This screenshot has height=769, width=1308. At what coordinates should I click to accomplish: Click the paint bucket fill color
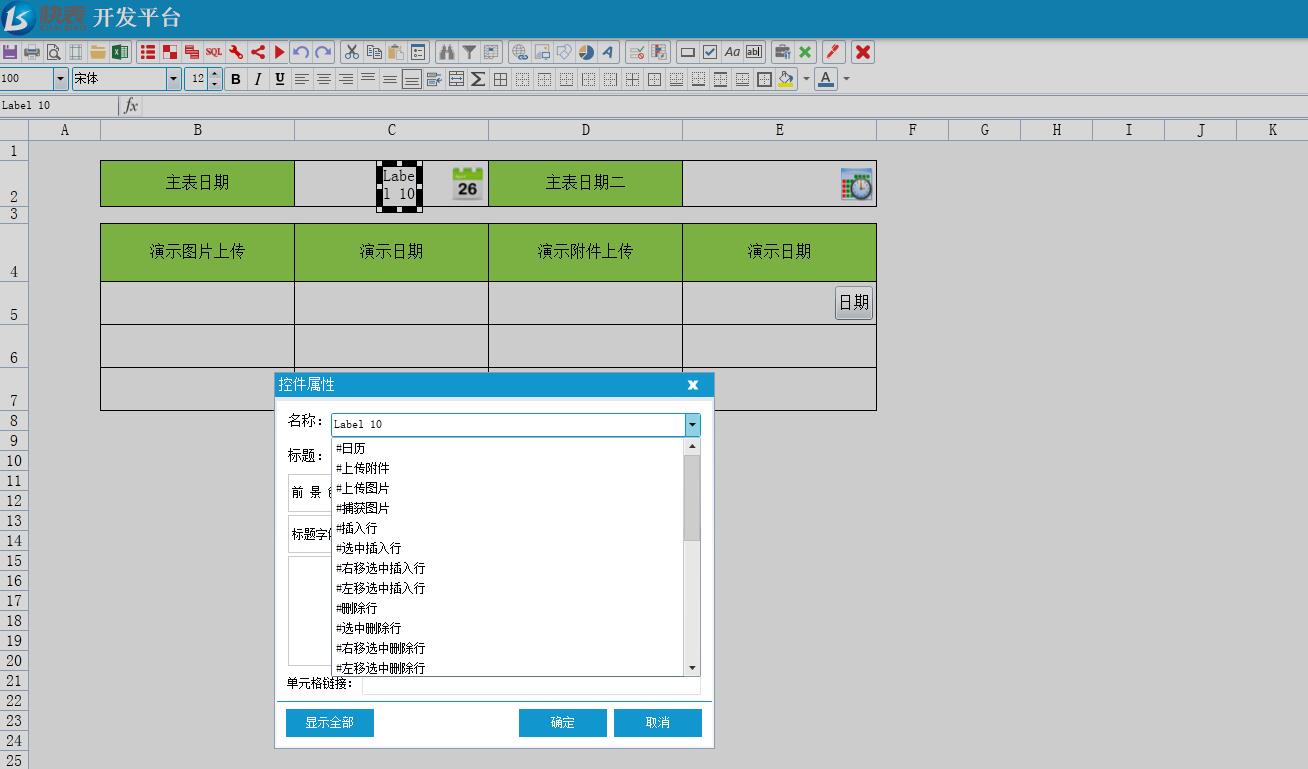point(787,79)
